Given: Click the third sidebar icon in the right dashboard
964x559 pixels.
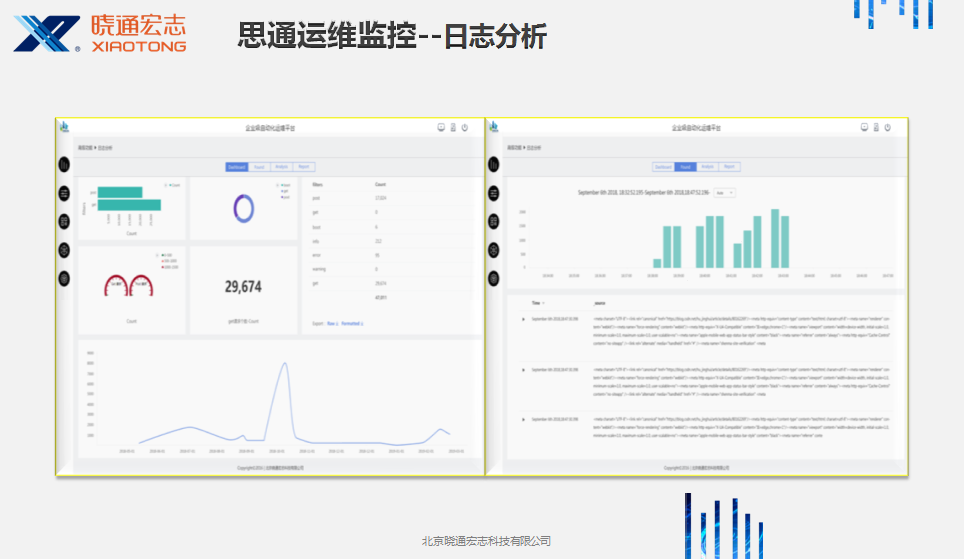Looking at the screenshot, I should (x=493, y=222).
